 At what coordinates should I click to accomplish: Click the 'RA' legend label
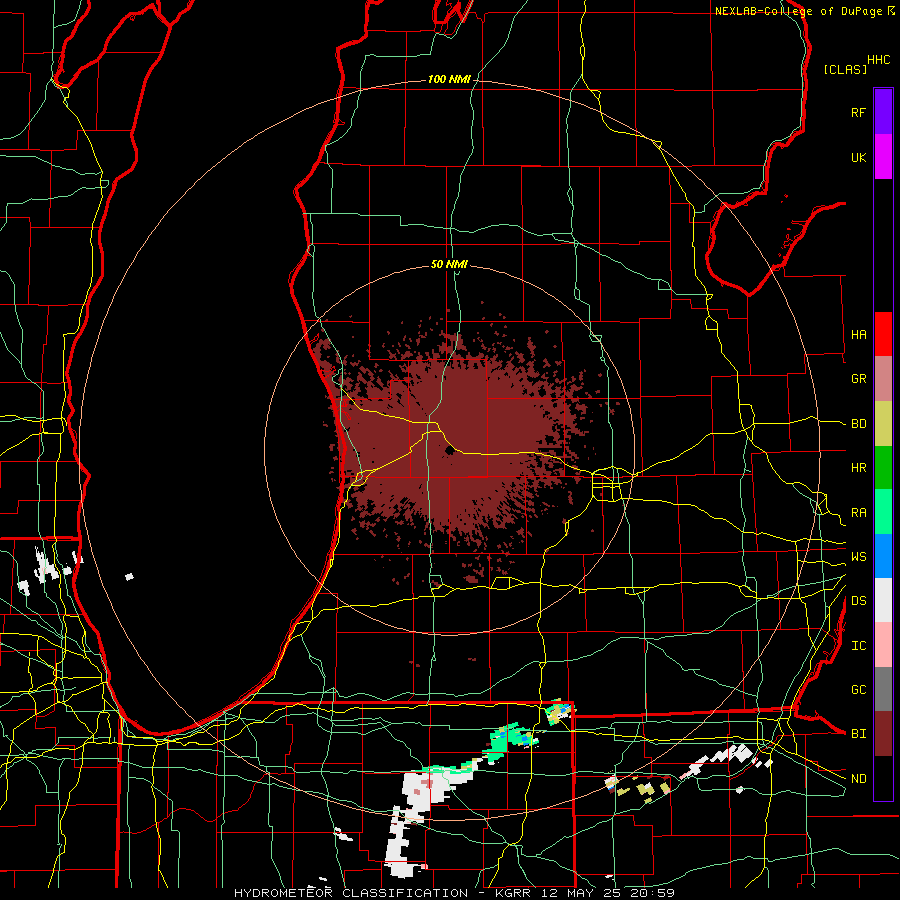pos(858,513)
